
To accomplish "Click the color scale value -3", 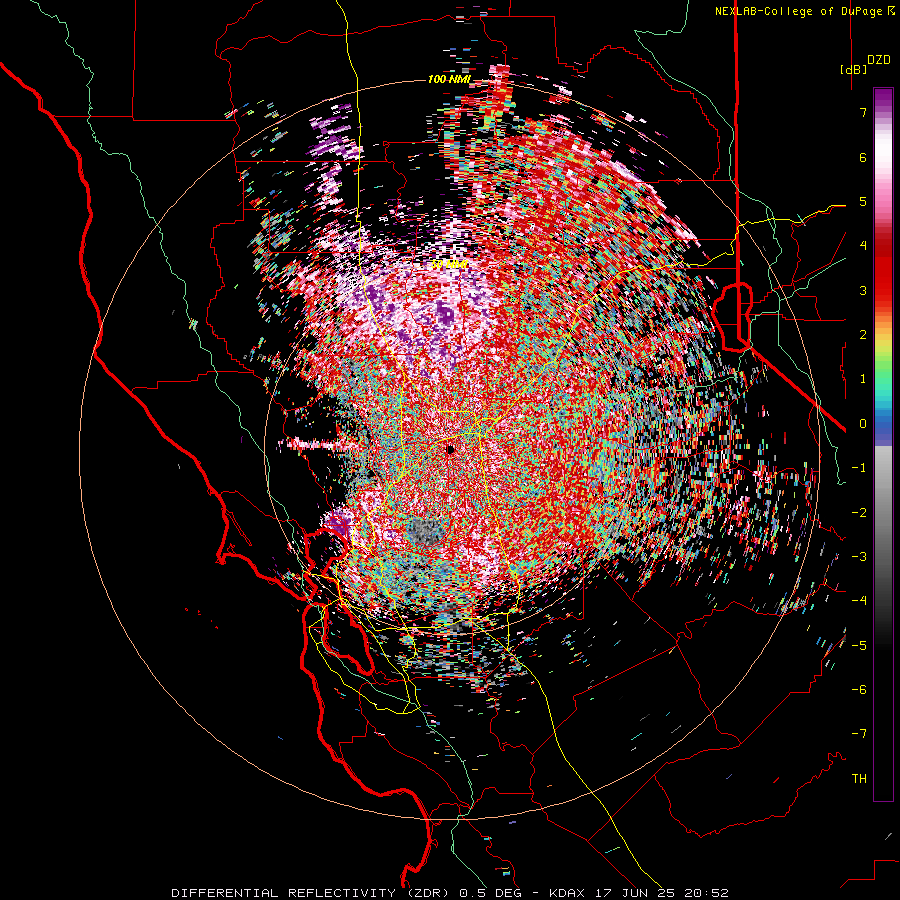I will pyautogui.click(x=859, y=557).
